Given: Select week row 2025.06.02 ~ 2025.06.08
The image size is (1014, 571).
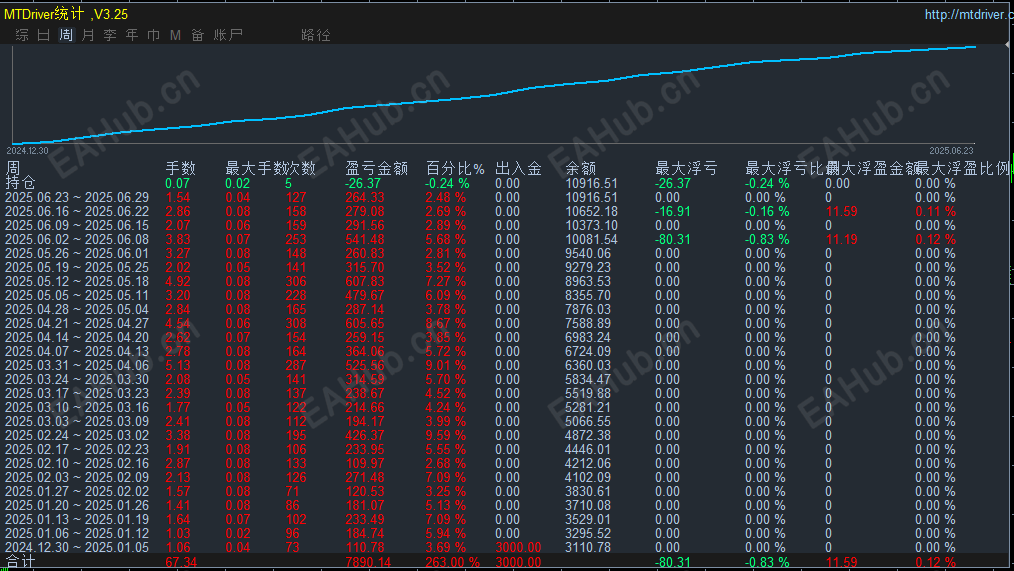Looking at the screenshot, I should click(77, 239).
